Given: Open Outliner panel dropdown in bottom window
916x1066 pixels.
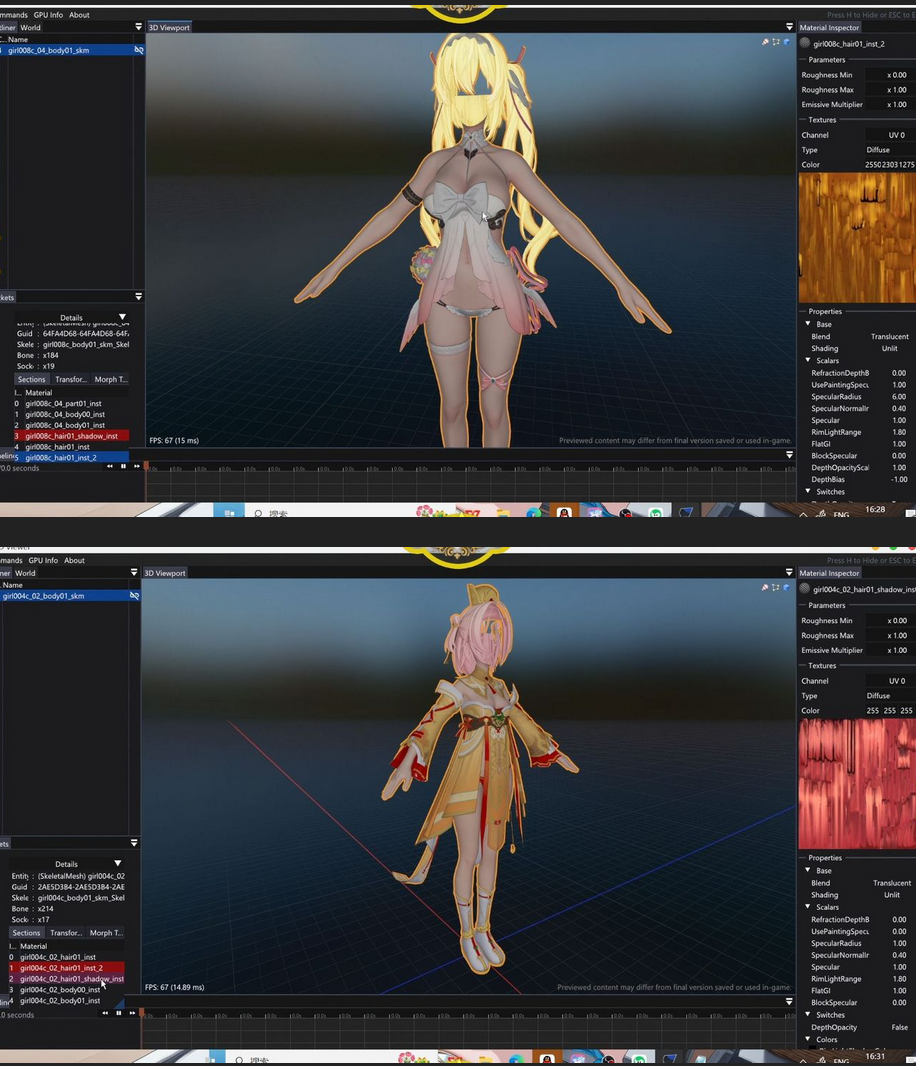Looking at the screenshot, I should pyautogui.click(x=133, y=572).
